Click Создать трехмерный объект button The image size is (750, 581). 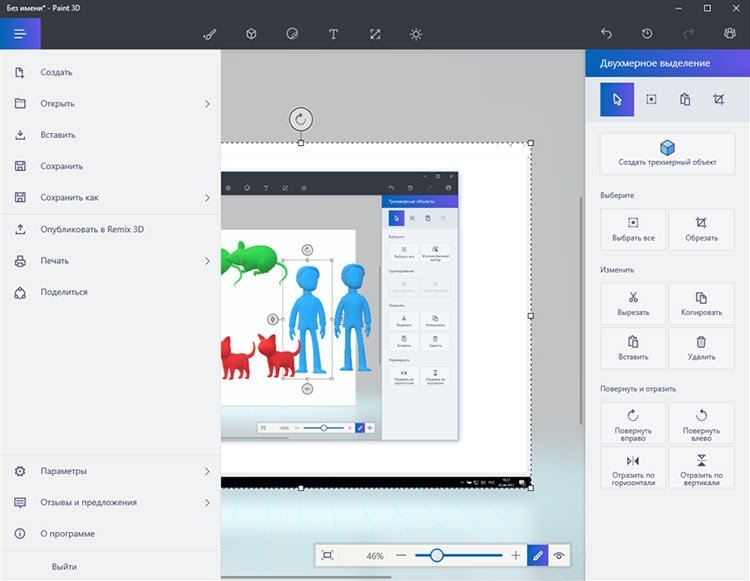pyautogui.click(x=667, y=153)
